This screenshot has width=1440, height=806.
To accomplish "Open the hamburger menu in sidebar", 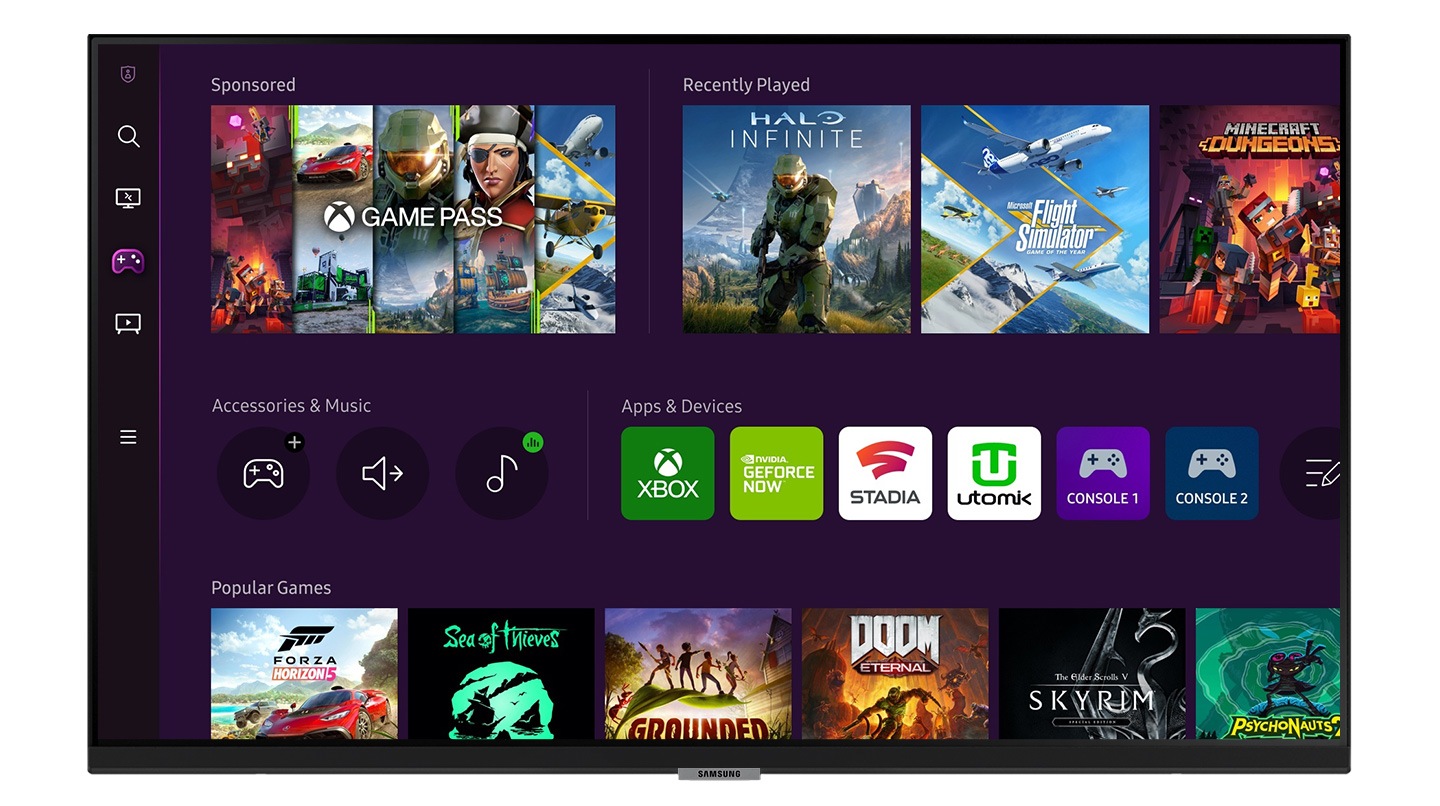I will tap(128, 437).
